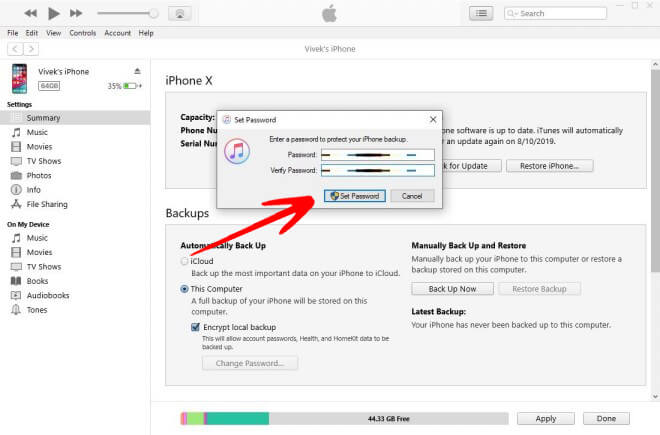Toggle the list view button
The width and height of the screenshot is (660, 435).
pos(481,13)
